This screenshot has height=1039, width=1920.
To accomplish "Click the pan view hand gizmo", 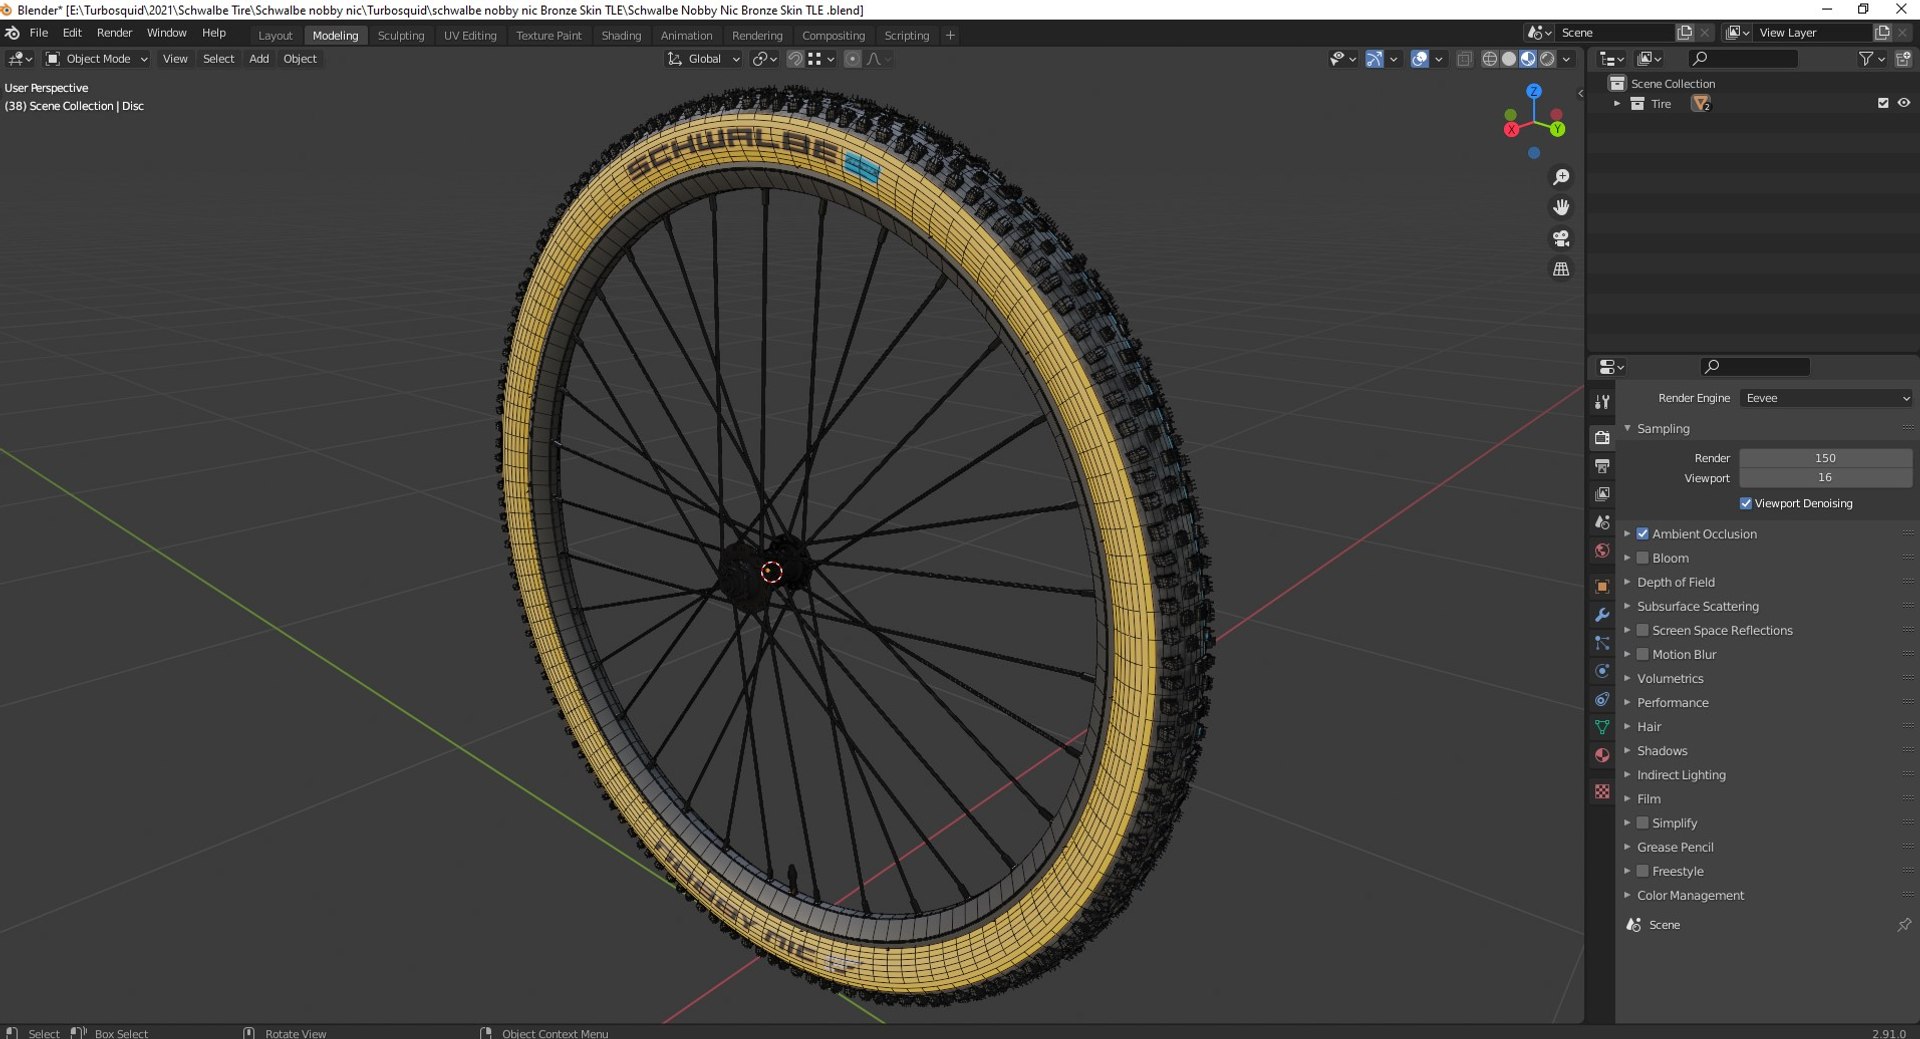I will [x=1561, y=207].
